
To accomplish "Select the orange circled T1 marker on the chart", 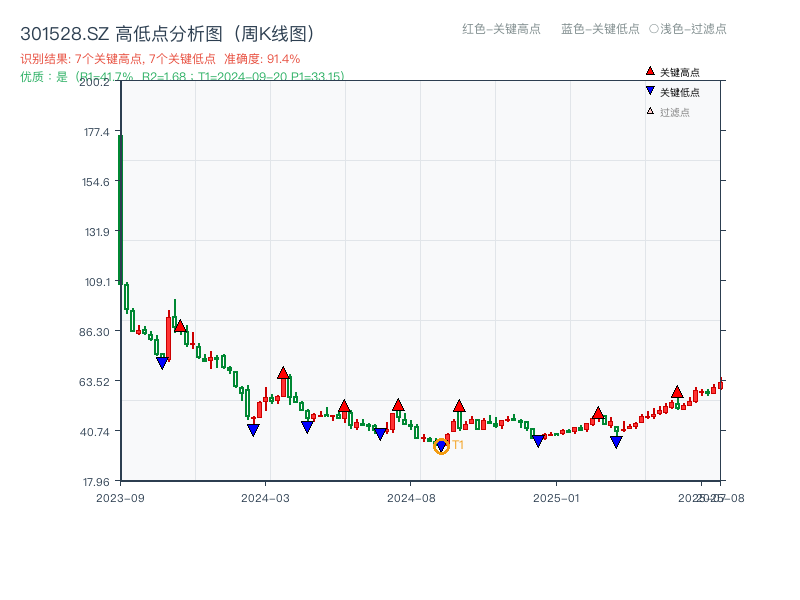I will (441, 446).
